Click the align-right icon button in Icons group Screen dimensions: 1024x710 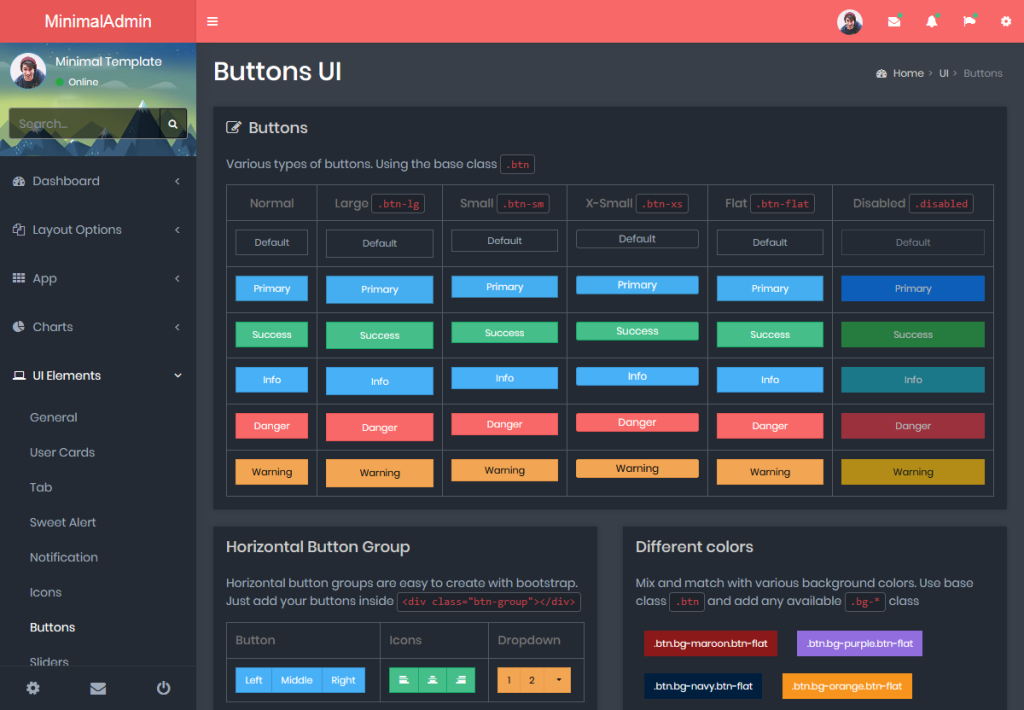(x=461, y=680)
